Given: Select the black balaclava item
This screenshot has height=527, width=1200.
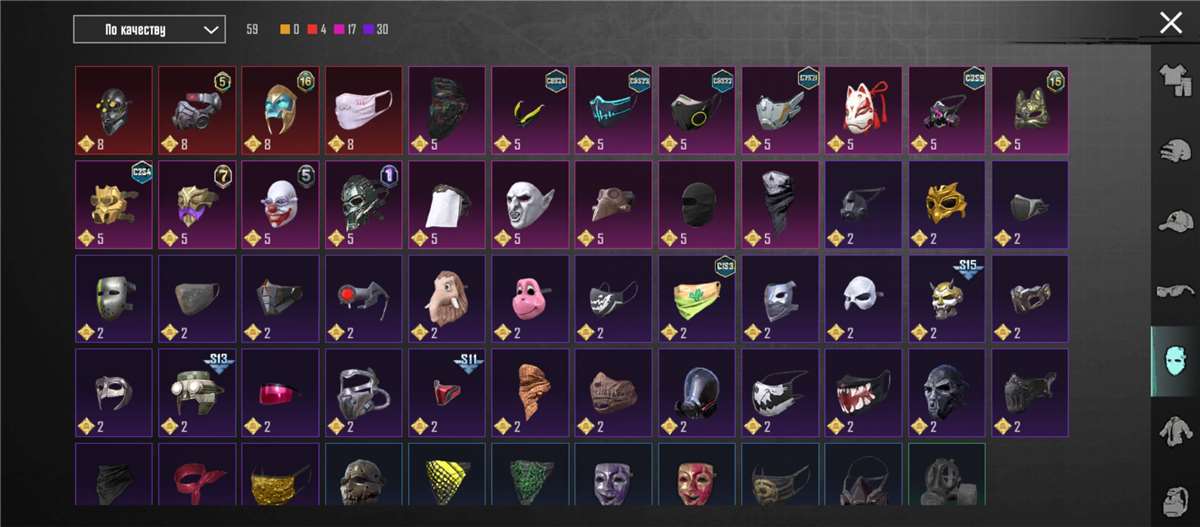Looking at the screenshot, I should tap(697, 203).
